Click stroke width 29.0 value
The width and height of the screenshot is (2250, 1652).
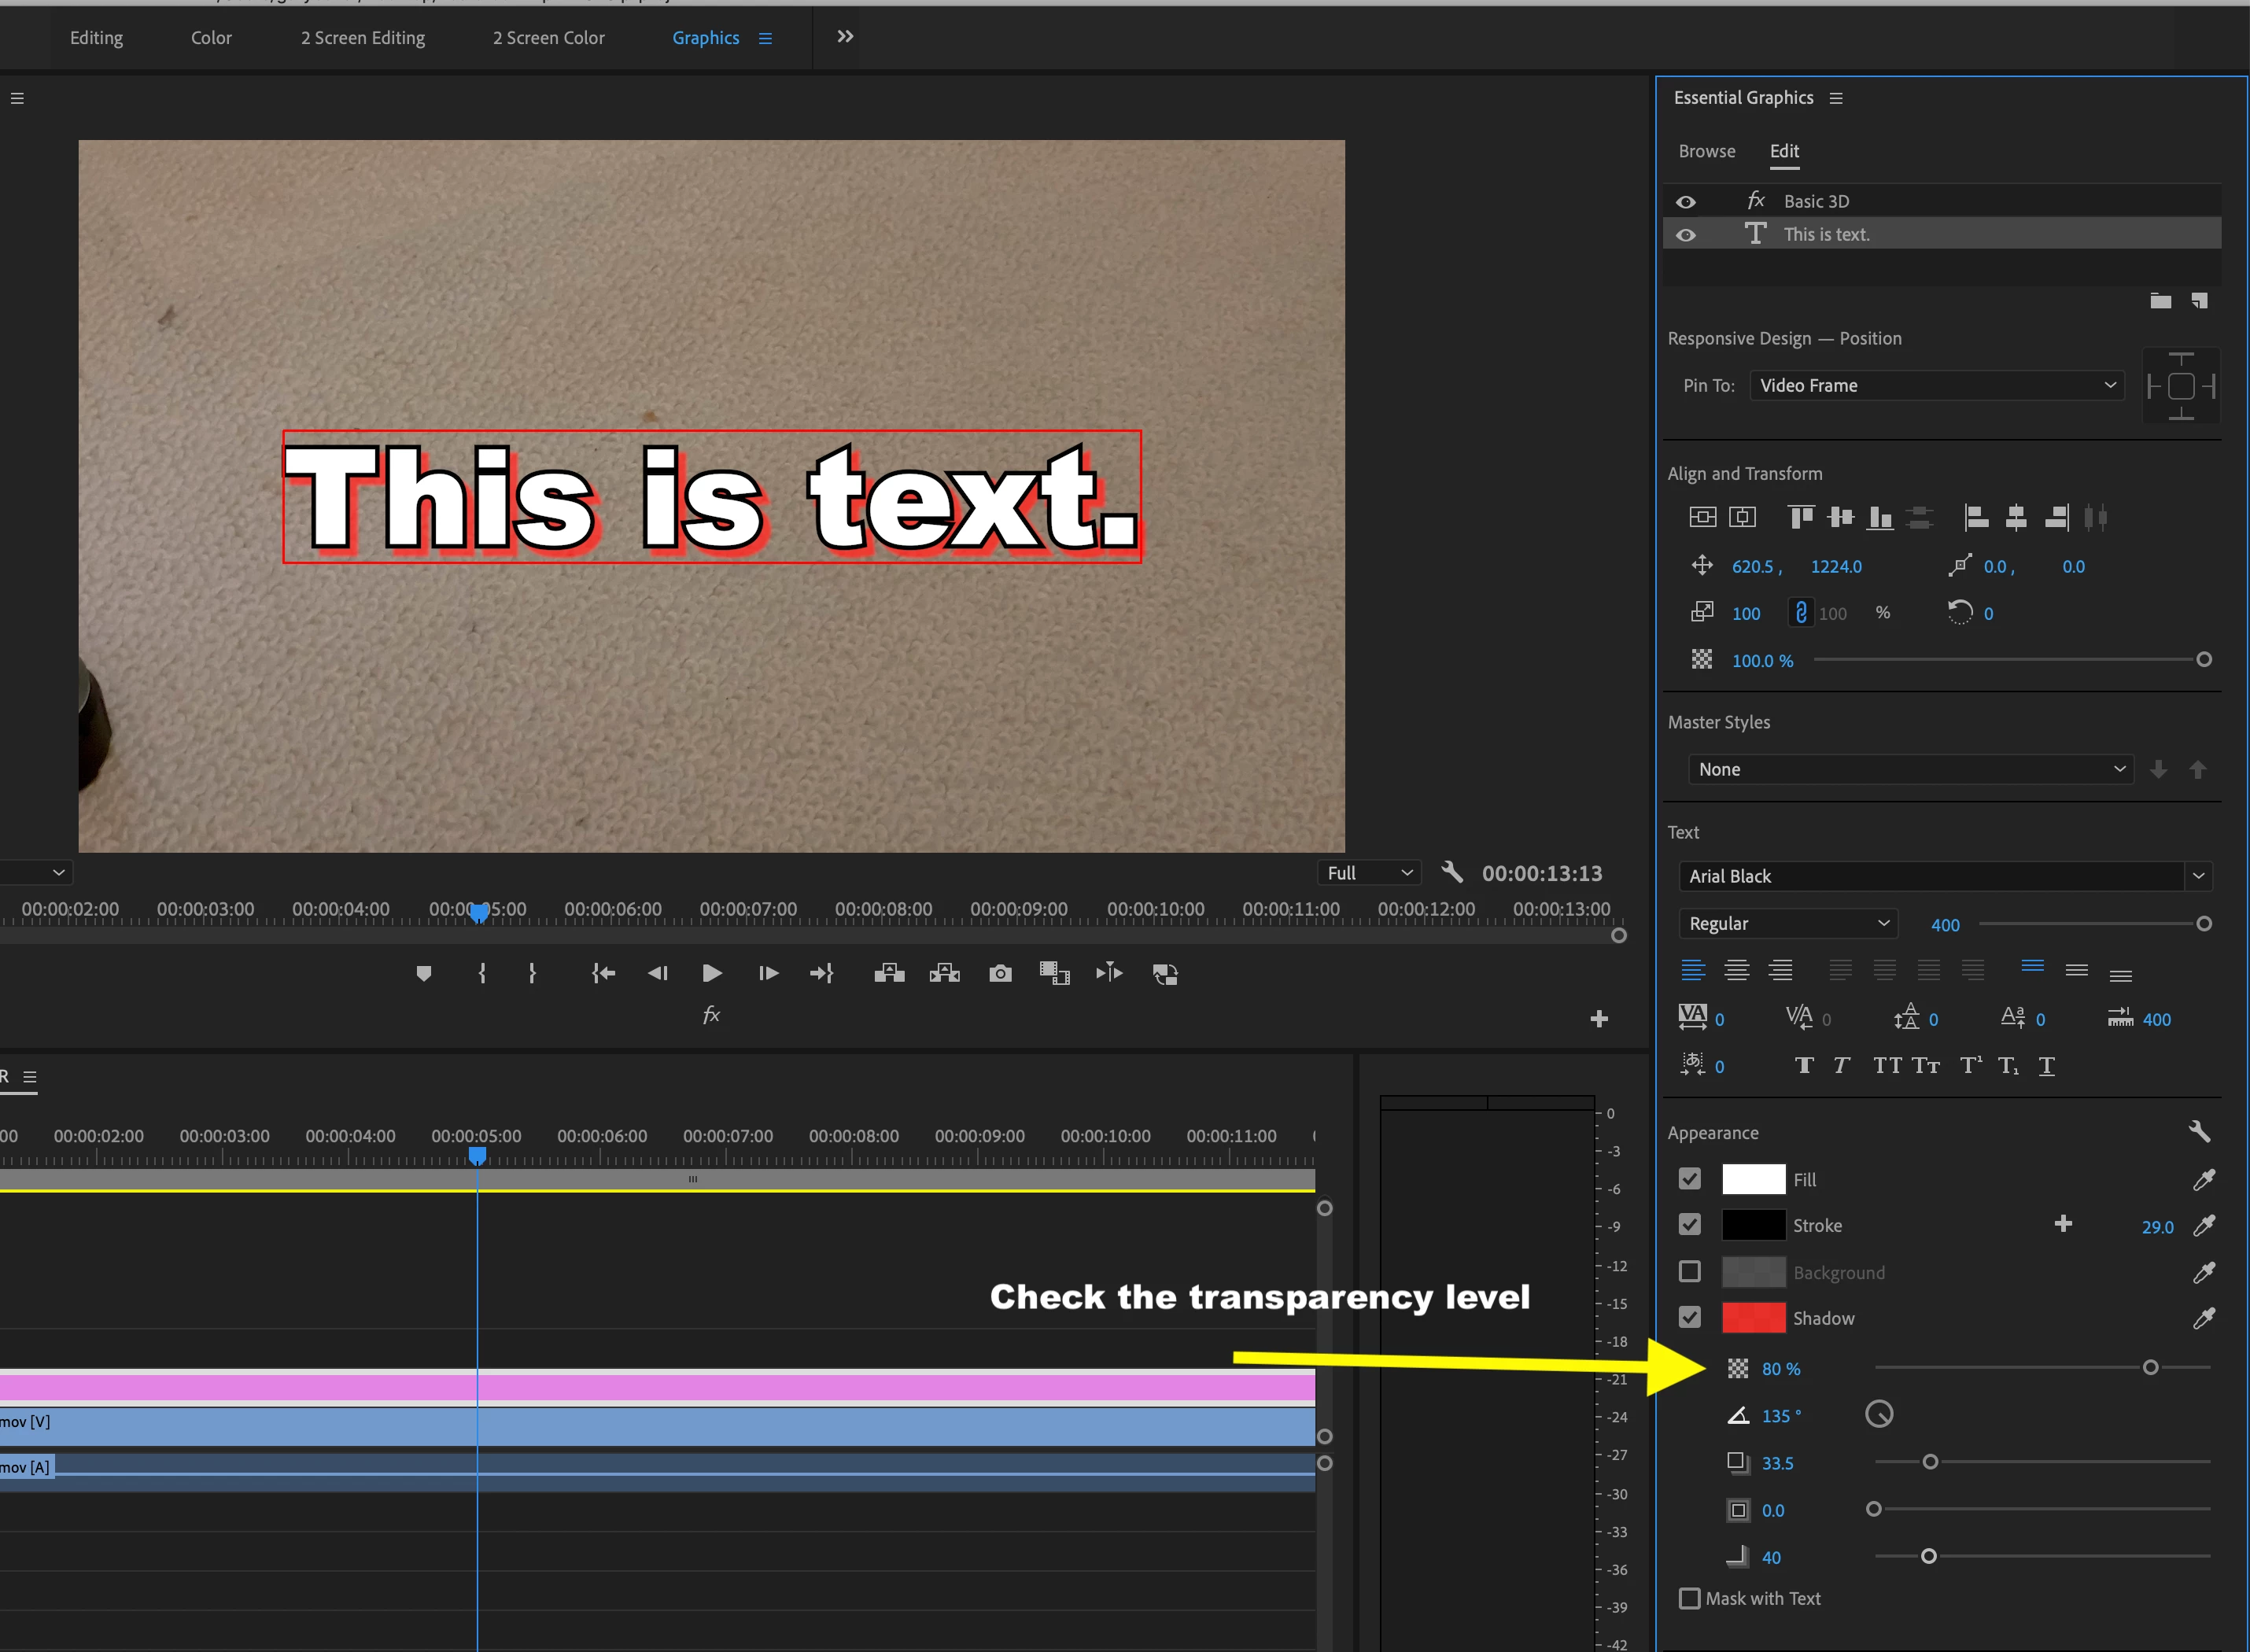[x=2158, y=1227]
